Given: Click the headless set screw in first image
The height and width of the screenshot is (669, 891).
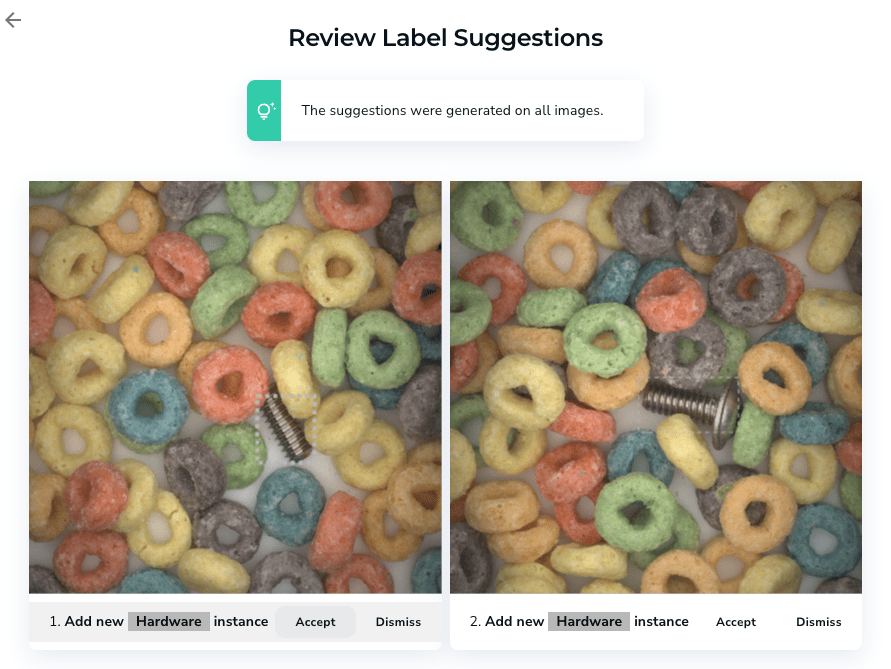Looking at the screenshot, I should 288,427.
